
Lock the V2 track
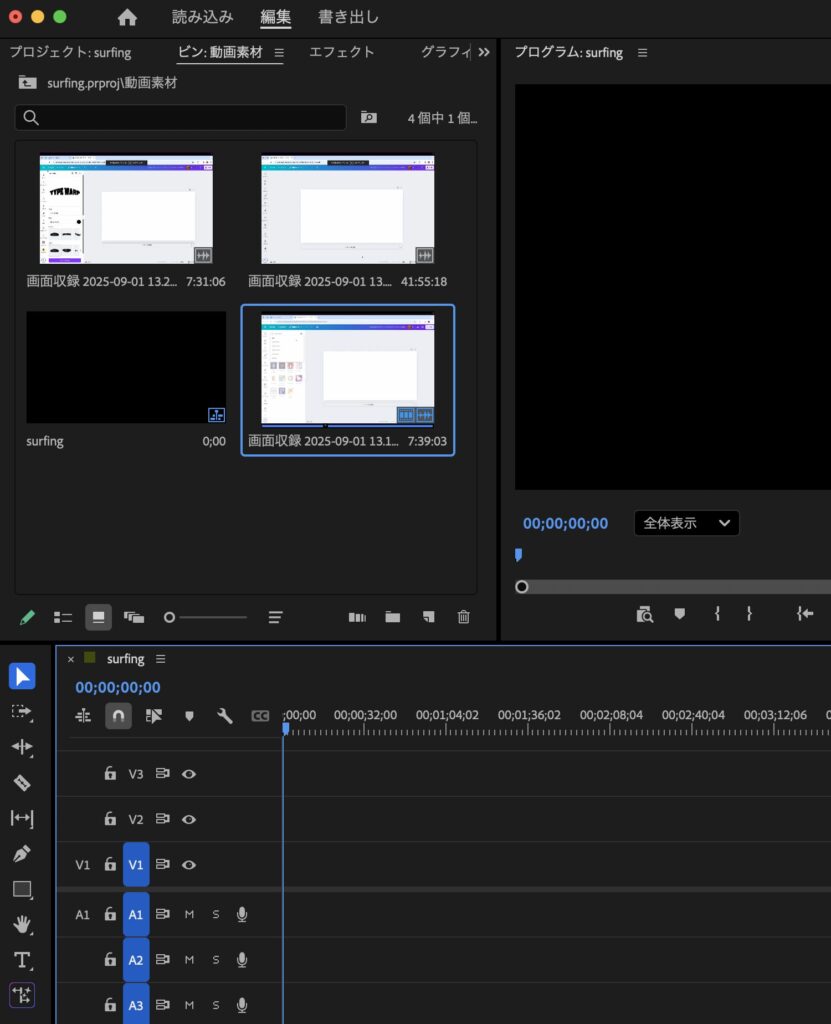point(110,819)
